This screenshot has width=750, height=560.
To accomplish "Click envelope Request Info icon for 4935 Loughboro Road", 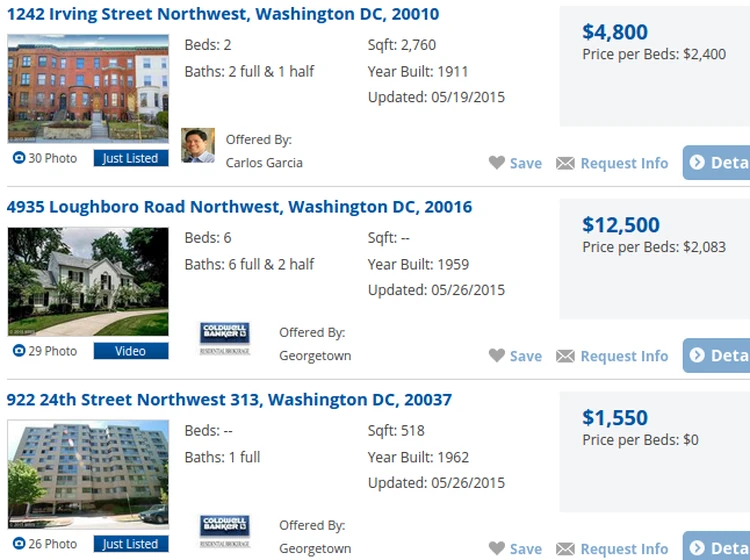I will [x=565, y=356].
